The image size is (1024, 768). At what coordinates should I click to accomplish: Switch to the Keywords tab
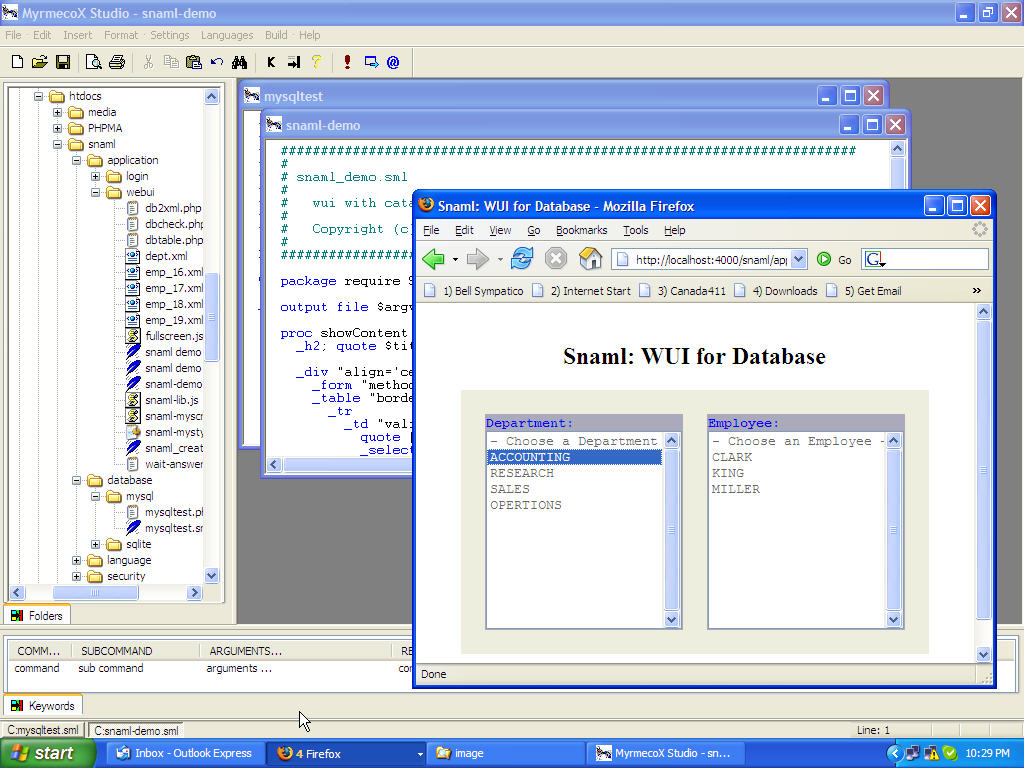click(x=43, y=706)
